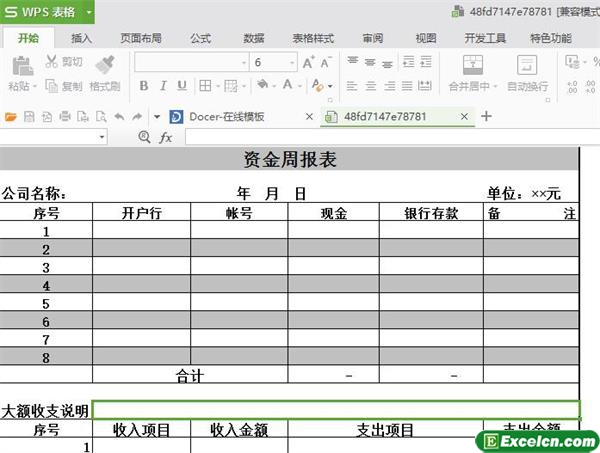Click the 银行存款 header cell
The width and height of the screenshot is (600, 453).
pyautogui.click(x=431, y=212)
